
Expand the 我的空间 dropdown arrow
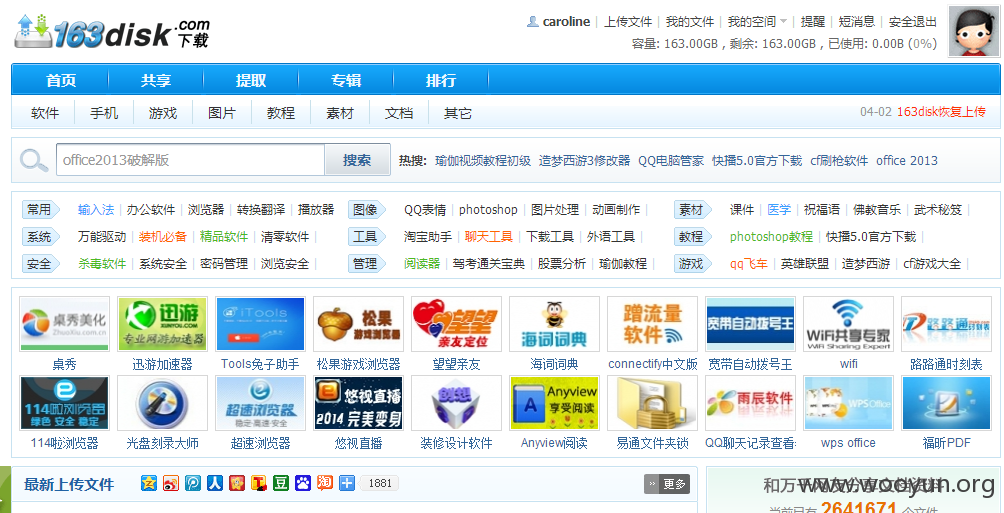[x=783, y=22]
